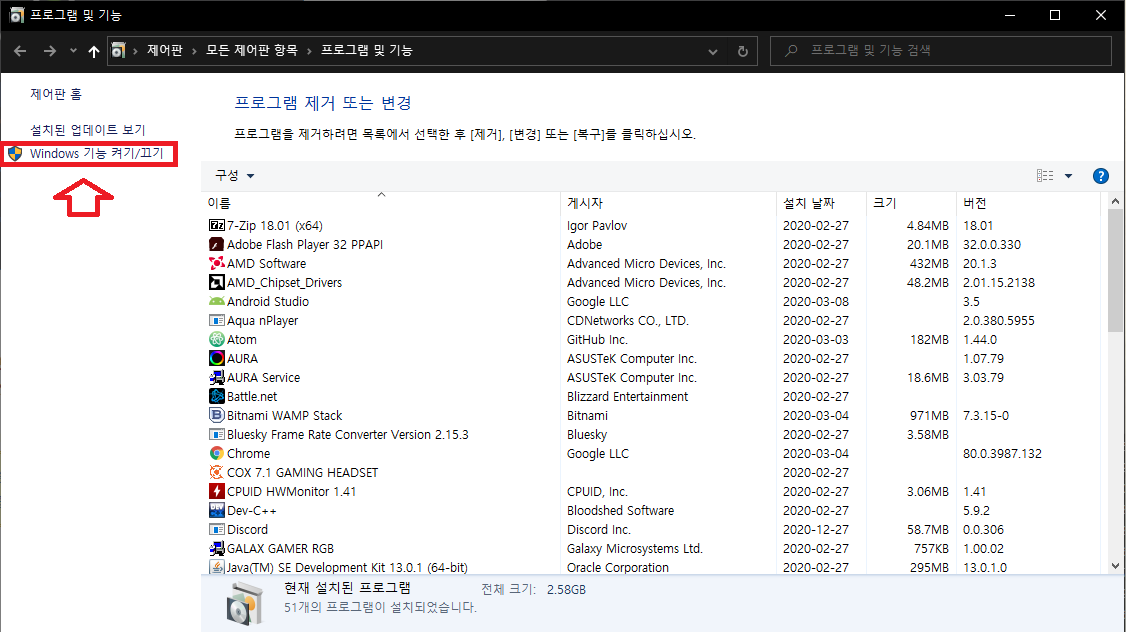Open the view options dropdown arrow

tap(1069, 176)
